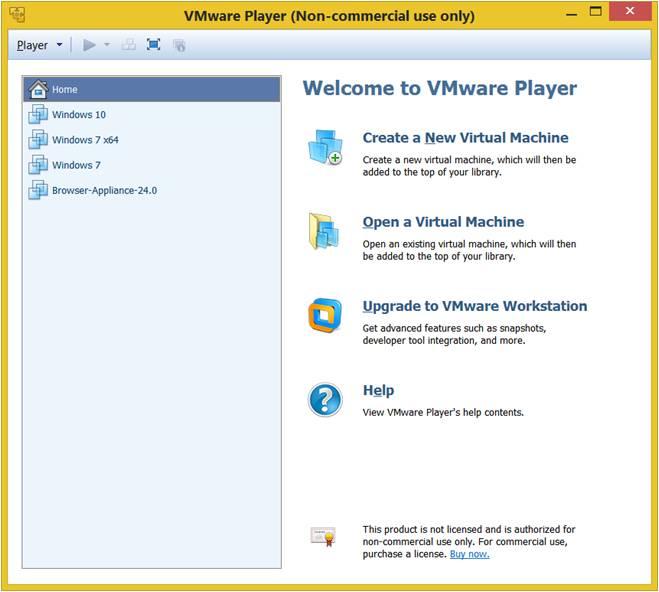Click the Unity mode toolbar icon

pos(179,45)
